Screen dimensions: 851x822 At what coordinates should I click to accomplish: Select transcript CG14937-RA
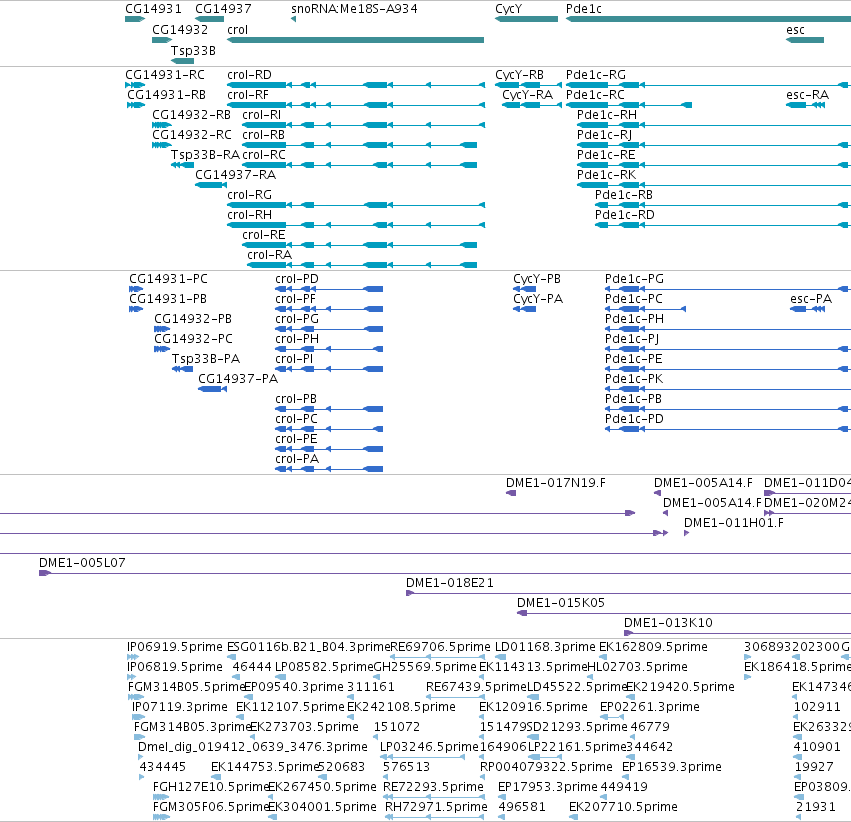[x=211, y=185]
